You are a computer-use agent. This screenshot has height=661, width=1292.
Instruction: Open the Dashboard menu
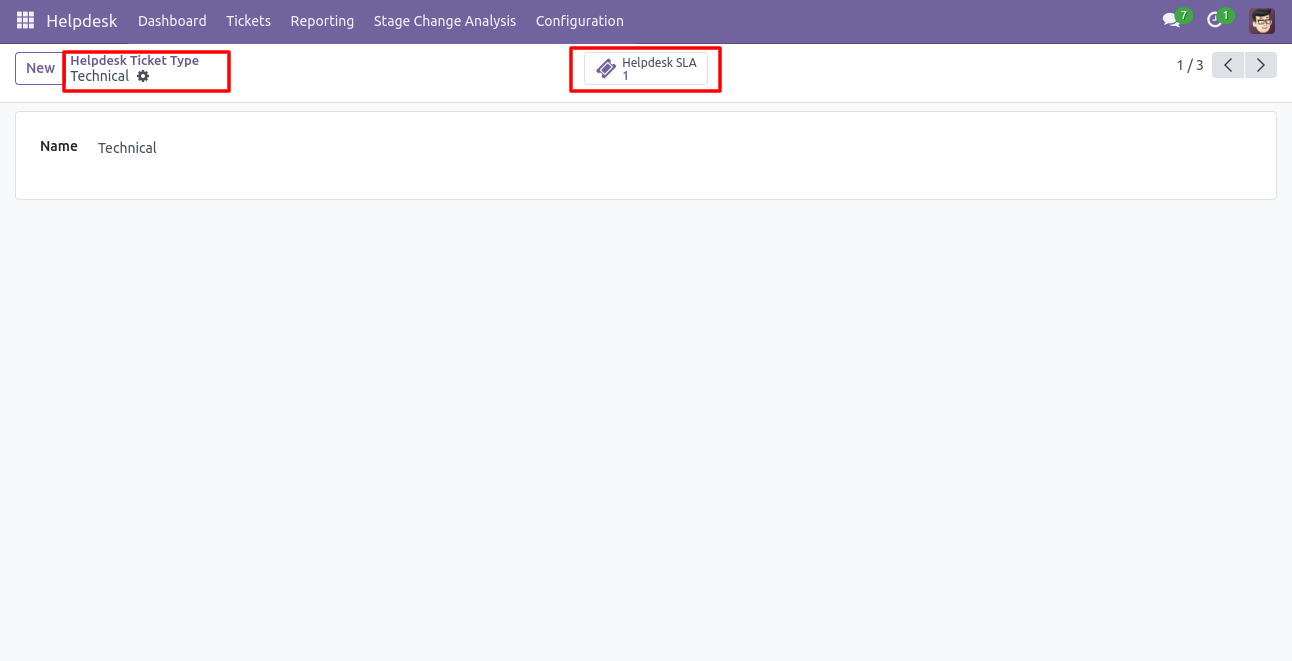click(172, 21)
